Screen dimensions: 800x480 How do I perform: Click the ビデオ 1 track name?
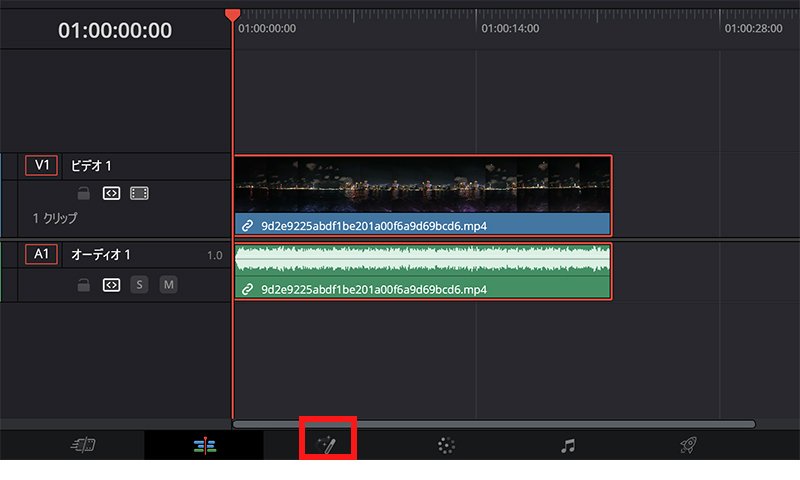click(x=91, y=166)
